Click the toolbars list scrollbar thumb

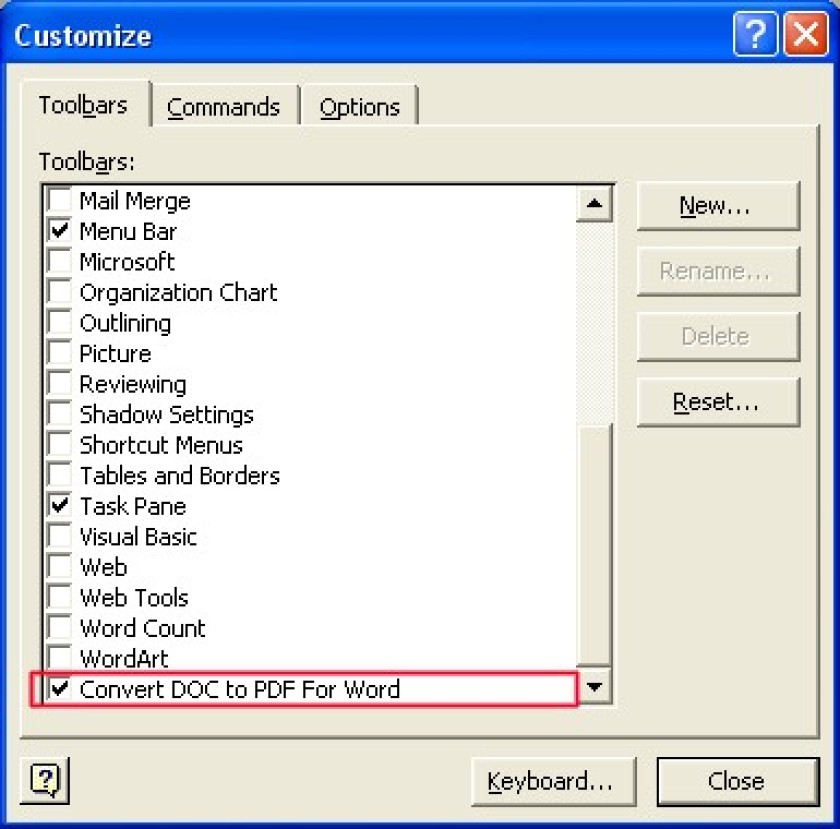coord(594,545)
